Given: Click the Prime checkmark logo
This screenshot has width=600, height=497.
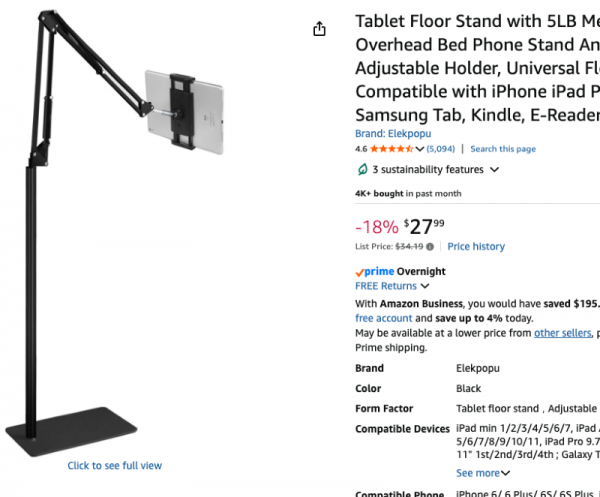Looking at the screenshot, I should pos(360,271).
